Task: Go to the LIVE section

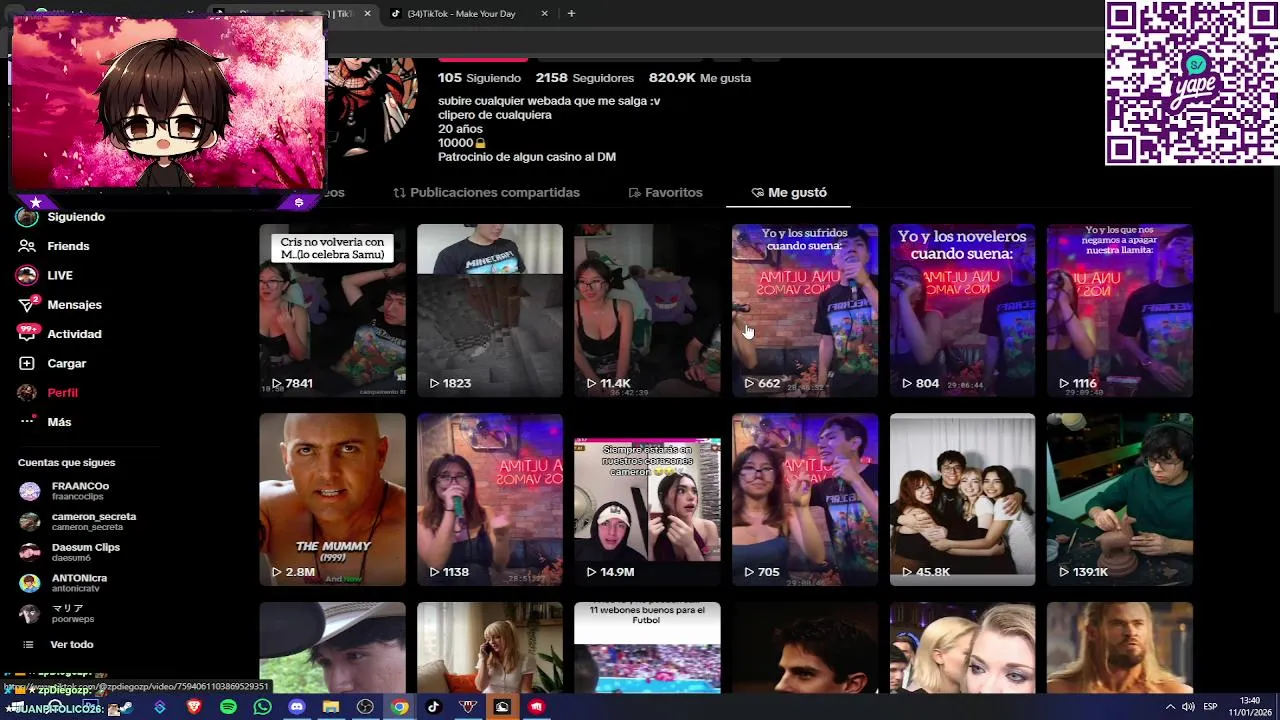Action: (46, 275)
